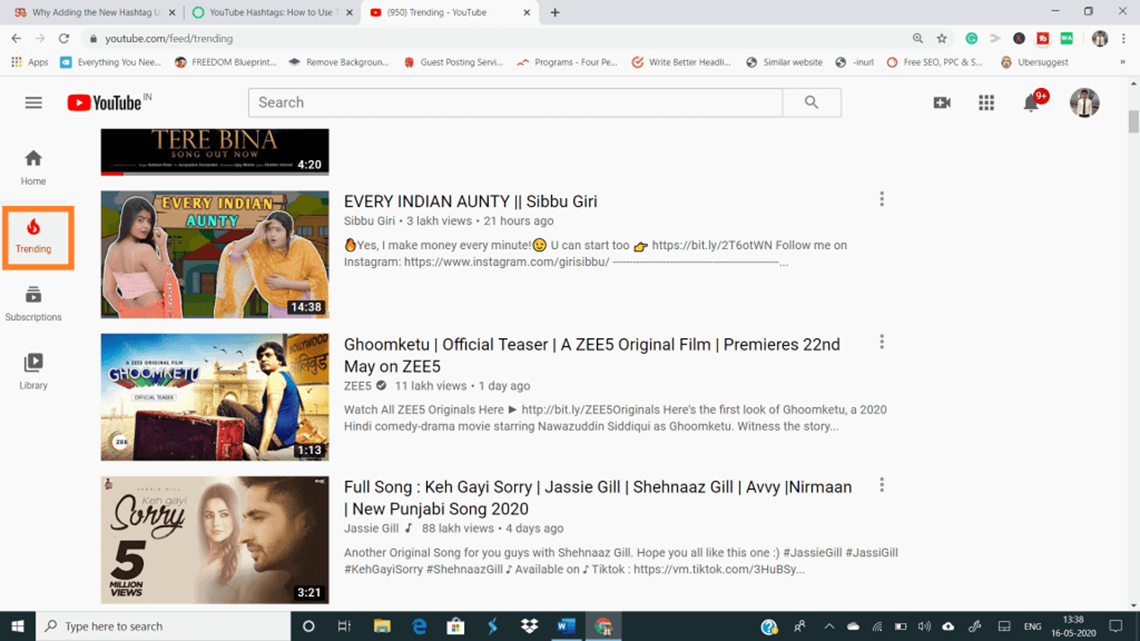1140x641 pixels.
Task: Play the TERE BINA song thumbnail
Action: point(214,152)
